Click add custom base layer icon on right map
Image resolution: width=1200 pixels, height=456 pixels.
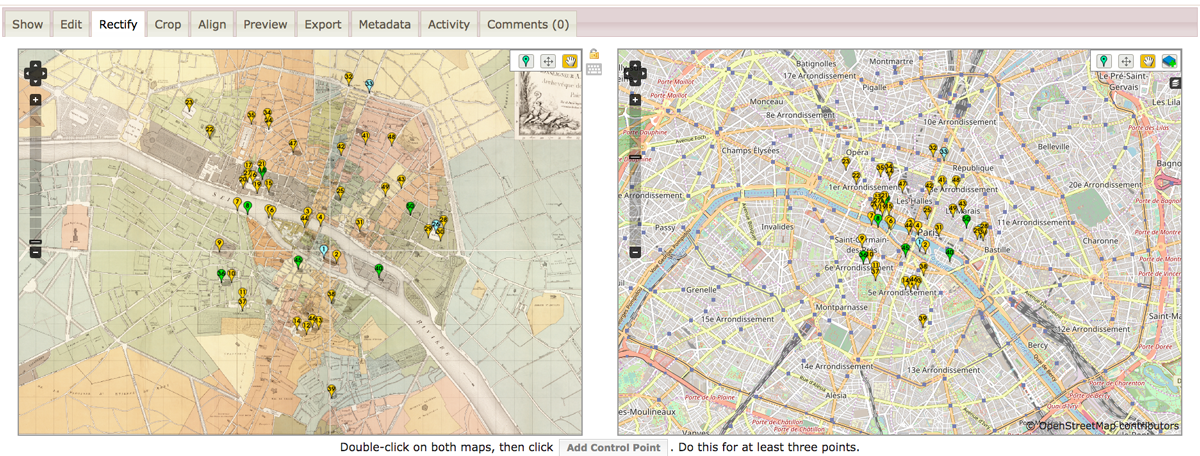1169,61
